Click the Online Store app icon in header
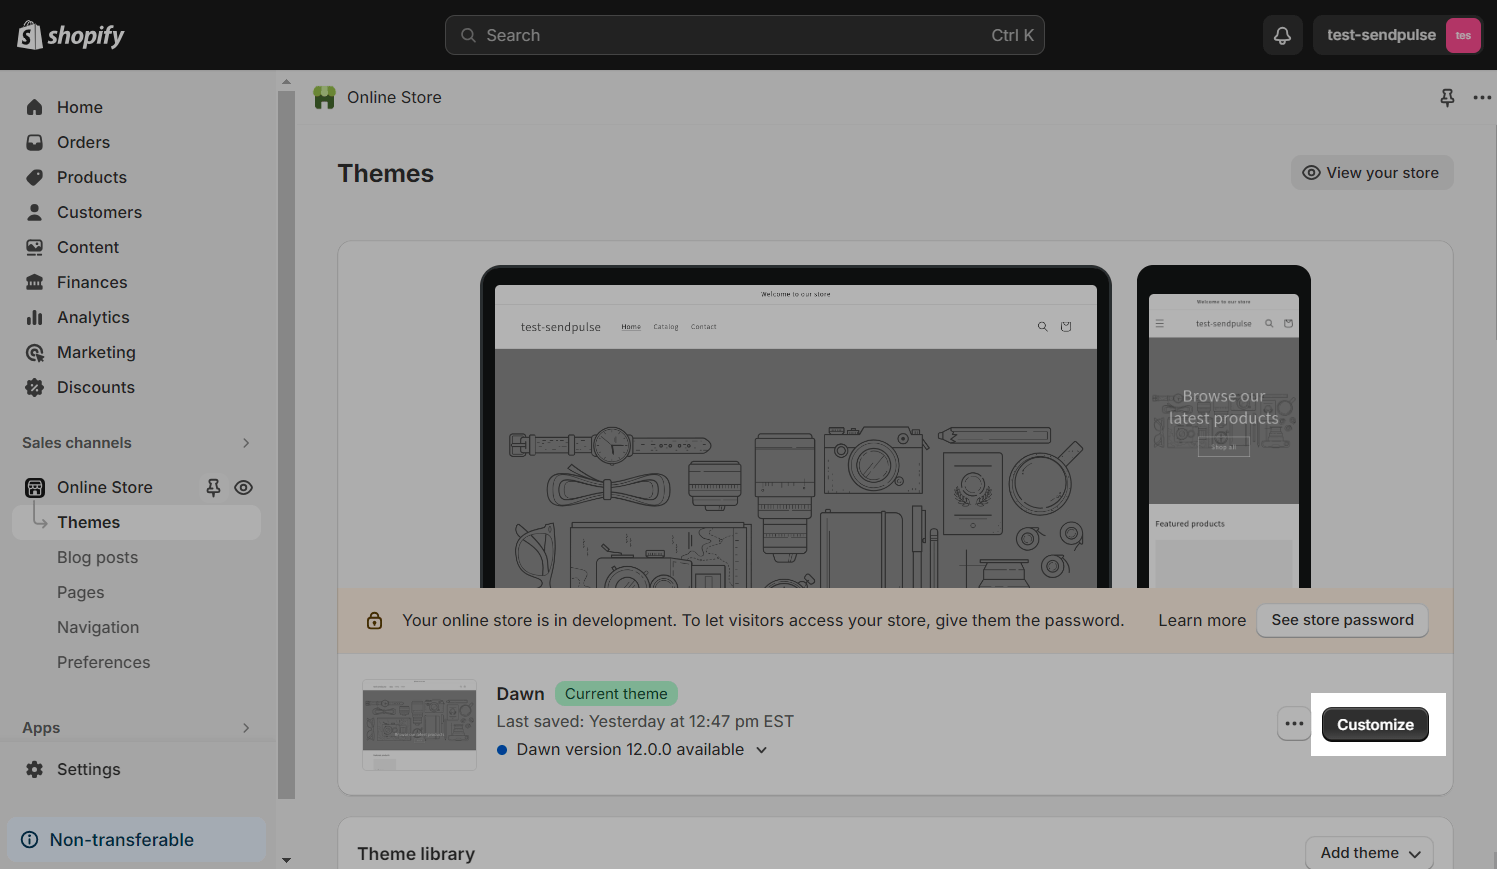1497x869 pixels. [x=325, y=97]
